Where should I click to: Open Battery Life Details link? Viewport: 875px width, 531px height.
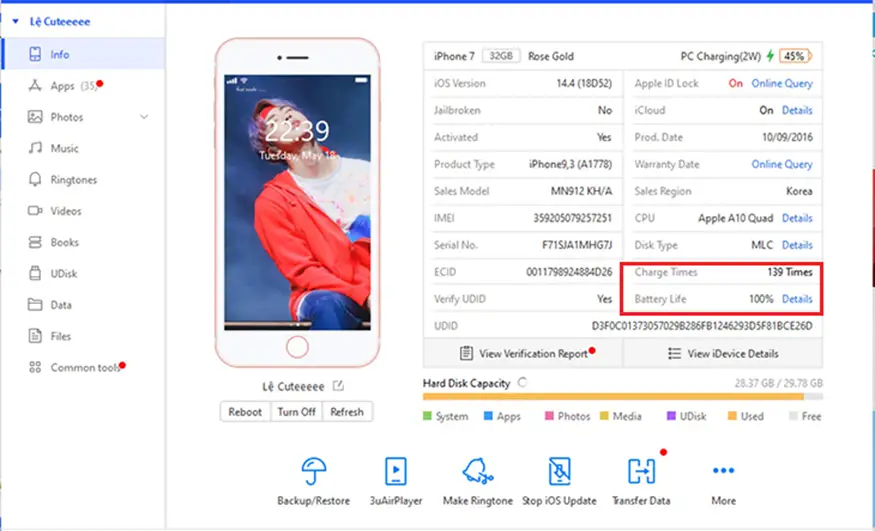pos(796,299)
